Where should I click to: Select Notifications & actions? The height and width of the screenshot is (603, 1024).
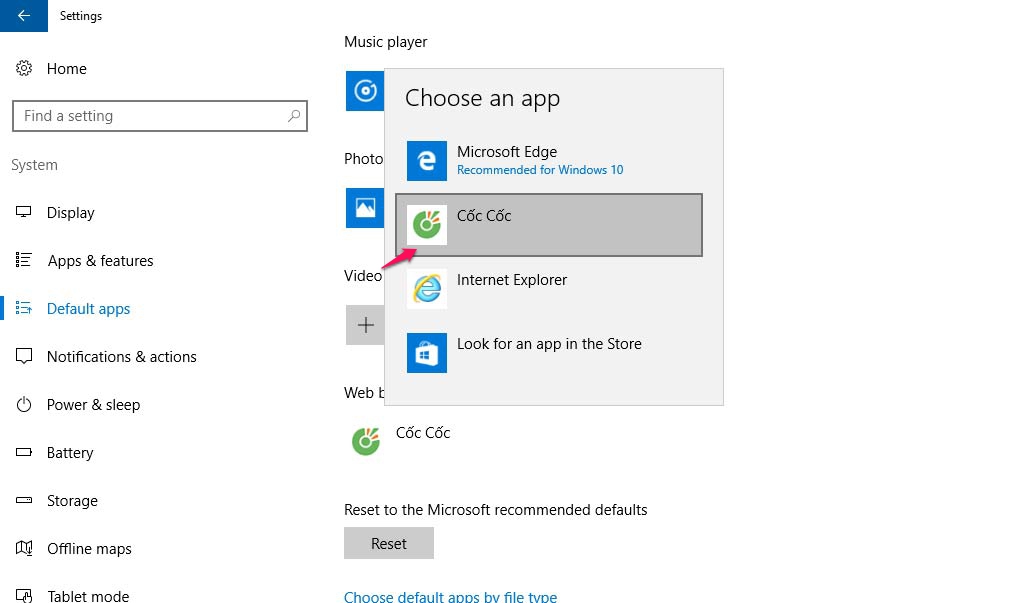pos(121,357)
